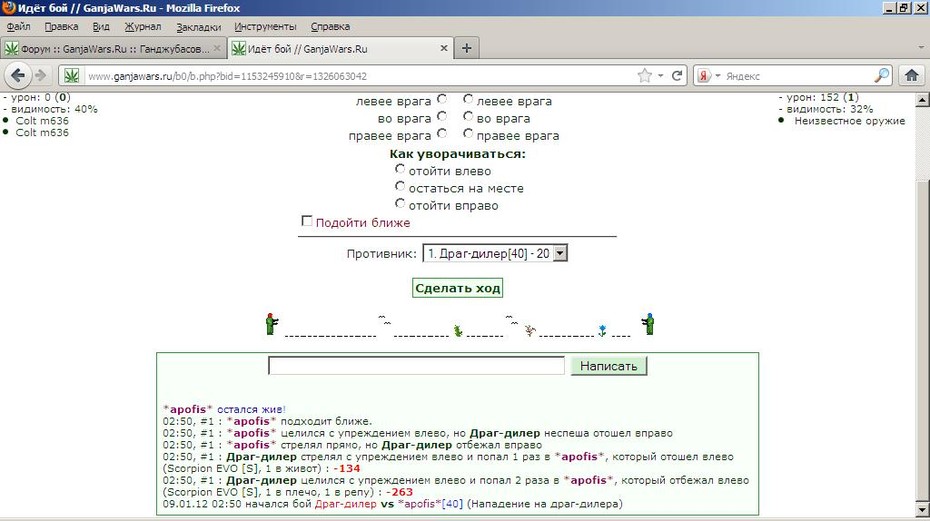The width and height of the screenshot is (930, 521).
Task: Click *apofis* name in 'остался жив' line
Action: [187, 409]
